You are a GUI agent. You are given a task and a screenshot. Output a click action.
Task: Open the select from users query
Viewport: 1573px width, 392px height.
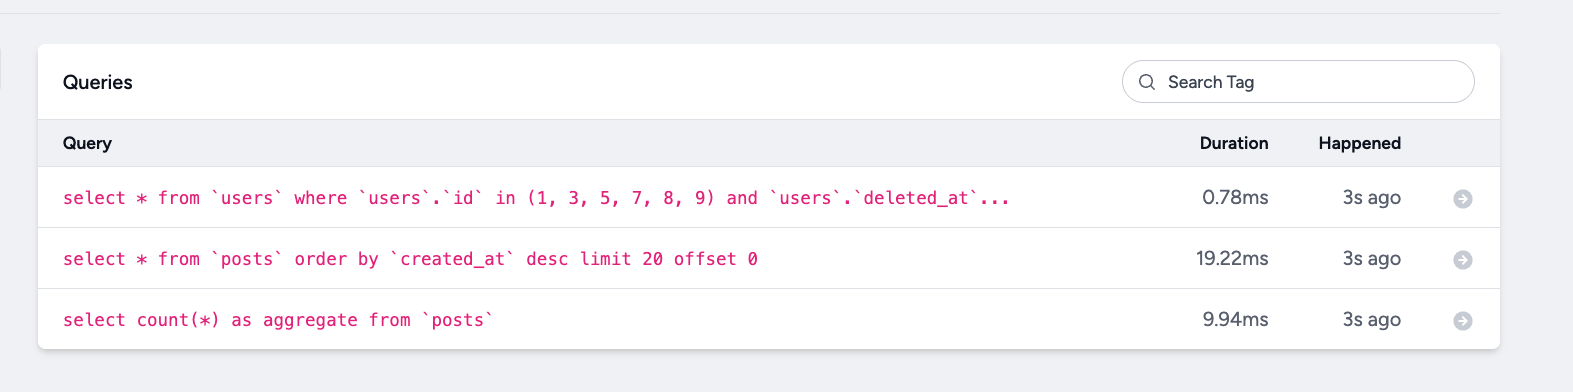(536, 198)
